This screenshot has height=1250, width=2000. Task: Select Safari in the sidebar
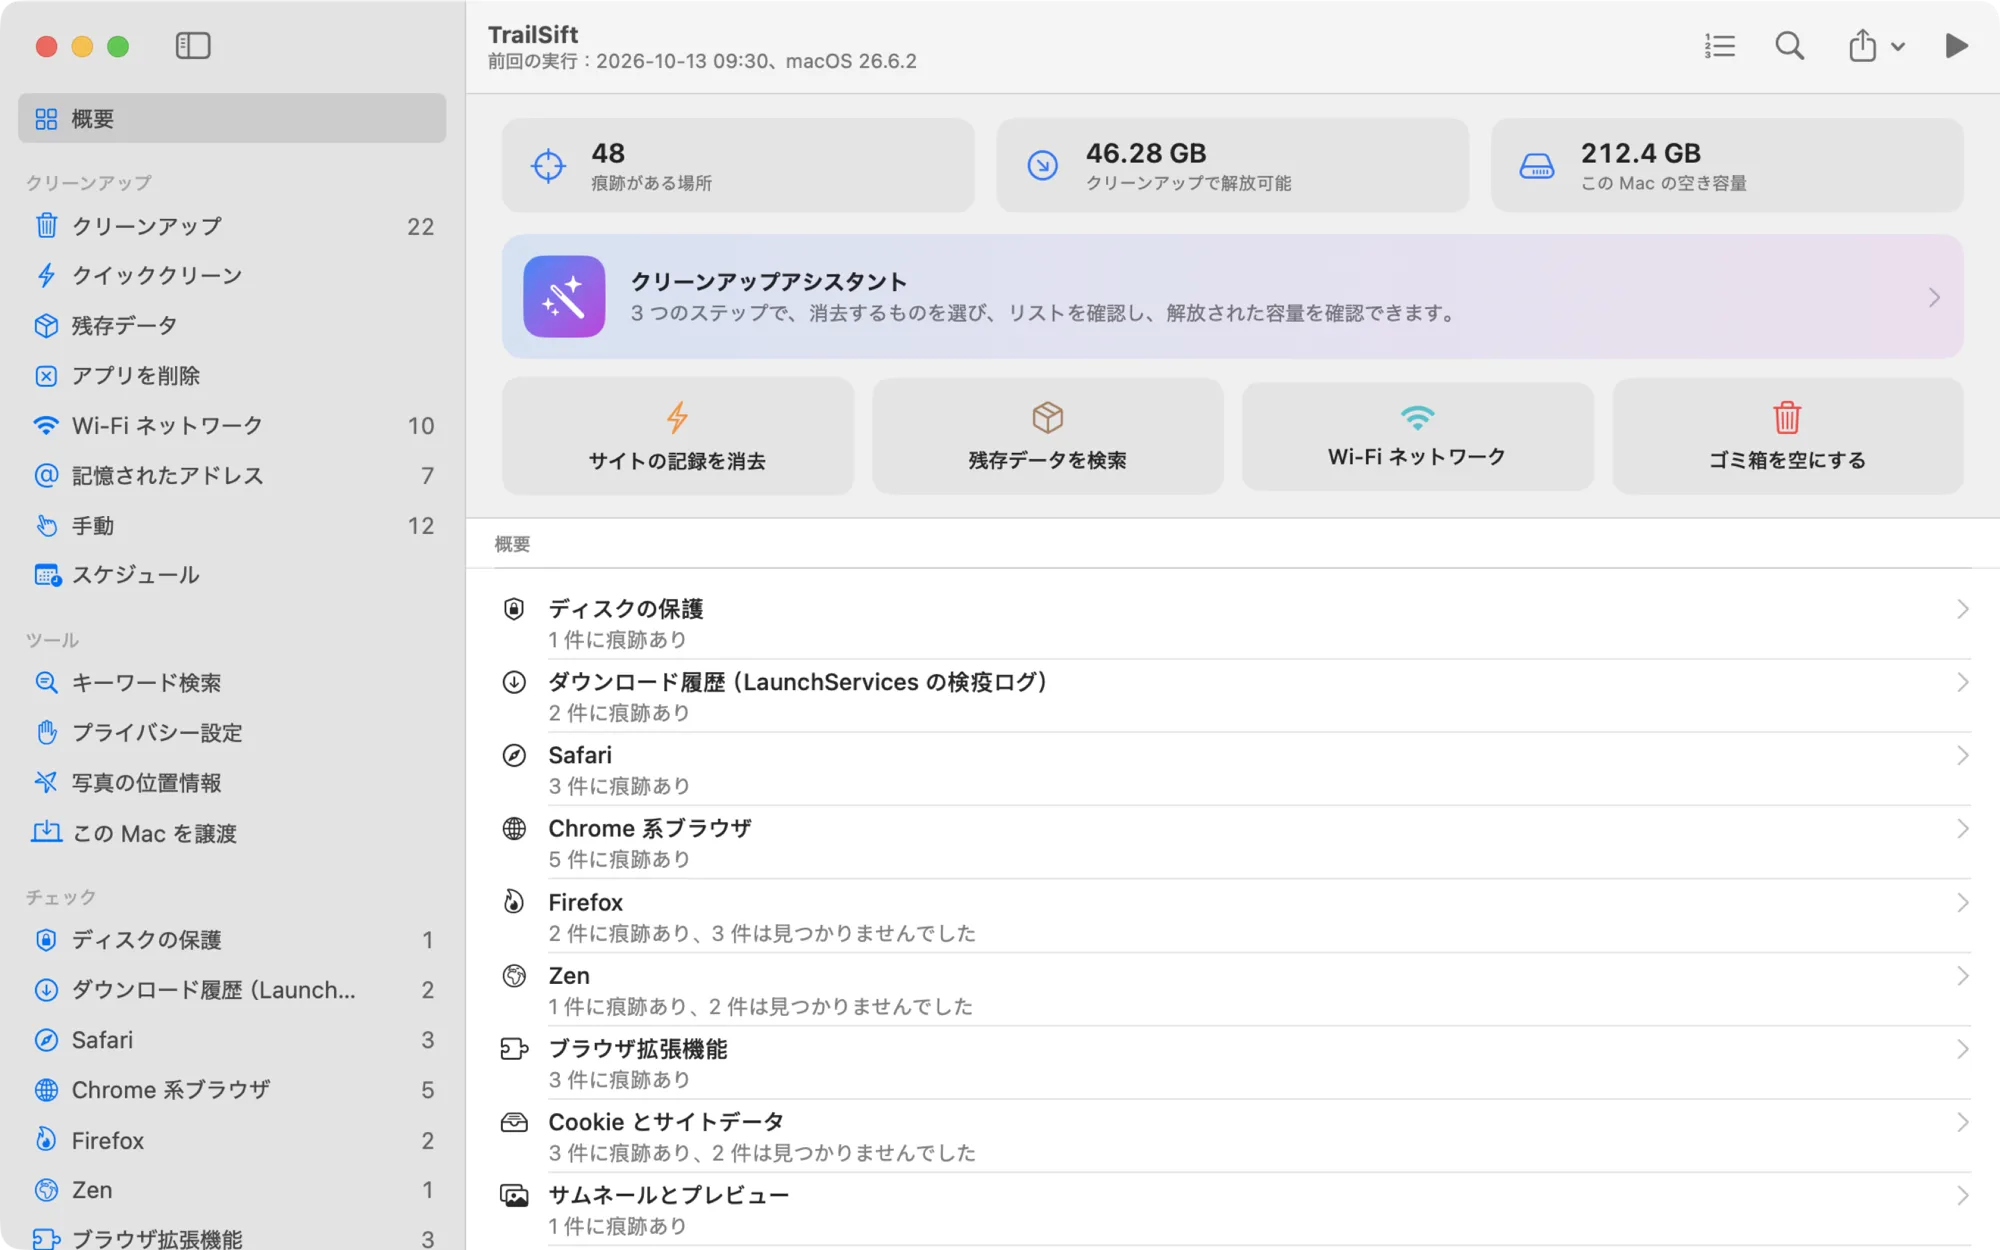[x=232, y=1040]
